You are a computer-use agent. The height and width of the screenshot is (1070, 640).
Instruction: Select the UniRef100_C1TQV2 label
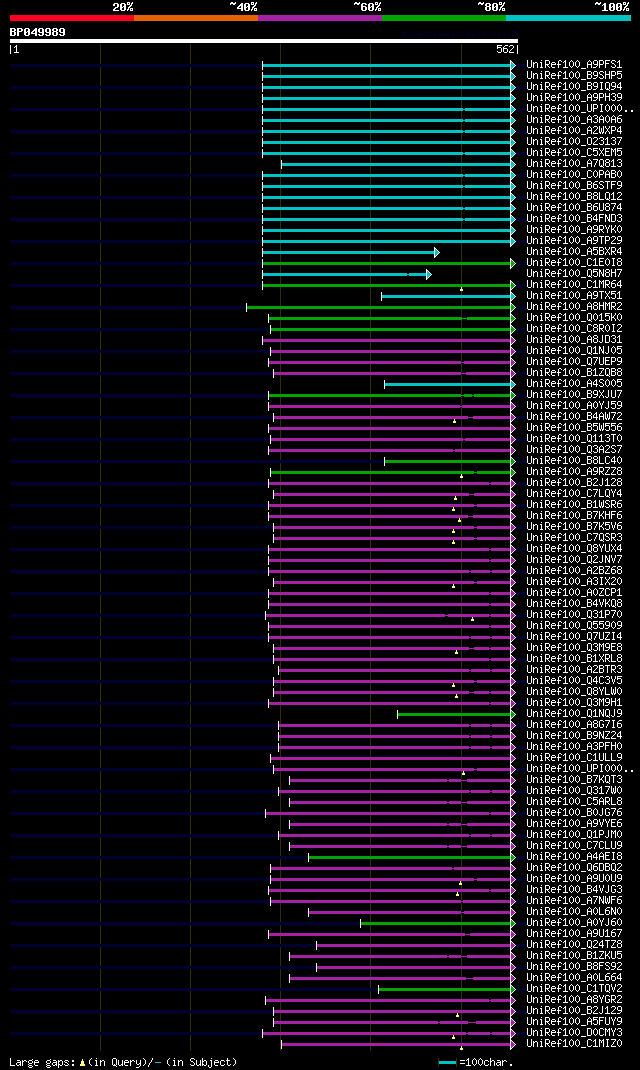click(574, 989)
